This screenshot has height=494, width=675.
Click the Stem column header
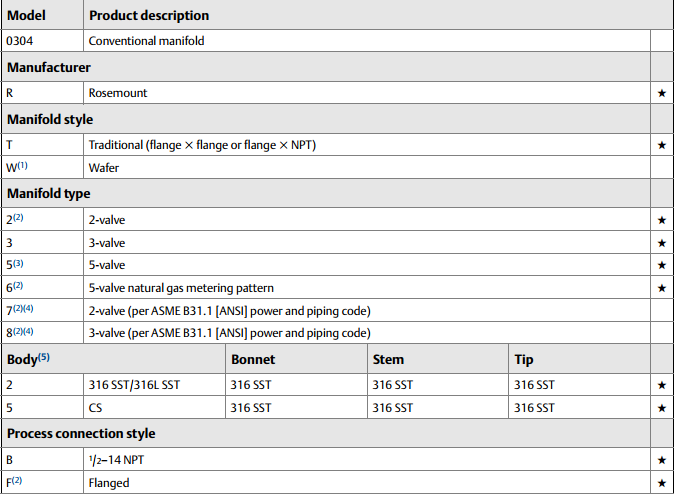click(388, 359)
